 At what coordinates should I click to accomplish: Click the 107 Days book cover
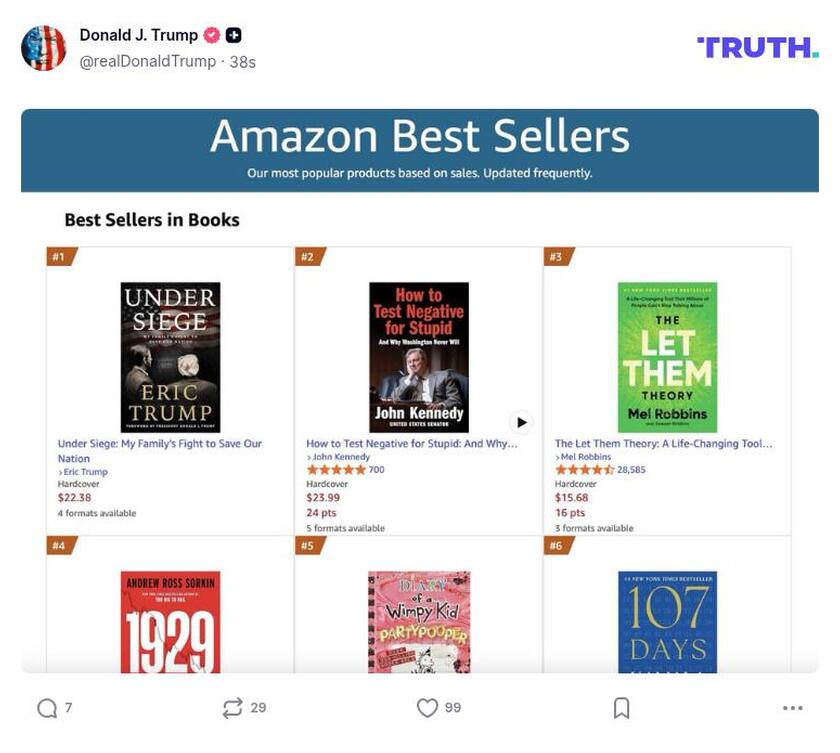[x=667, y=622]
